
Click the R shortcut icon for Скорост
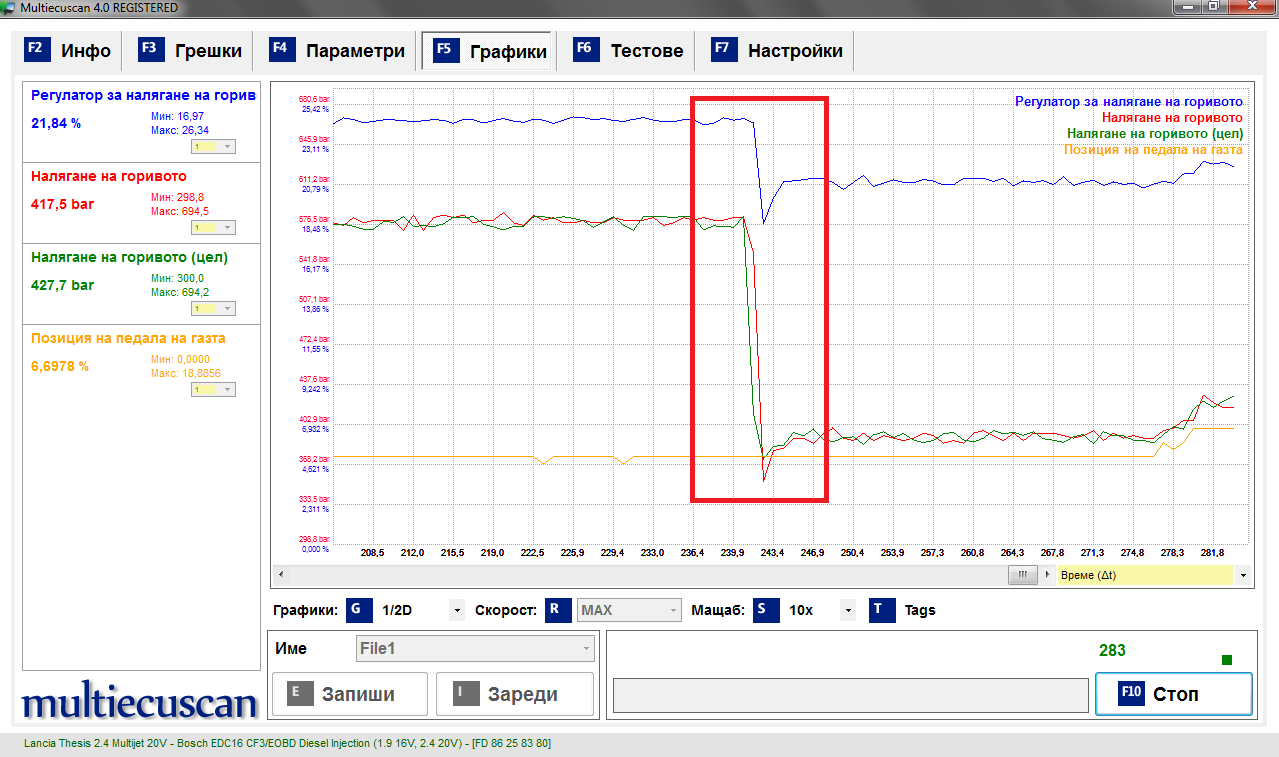pyautogui.click(x=557, y=610)
